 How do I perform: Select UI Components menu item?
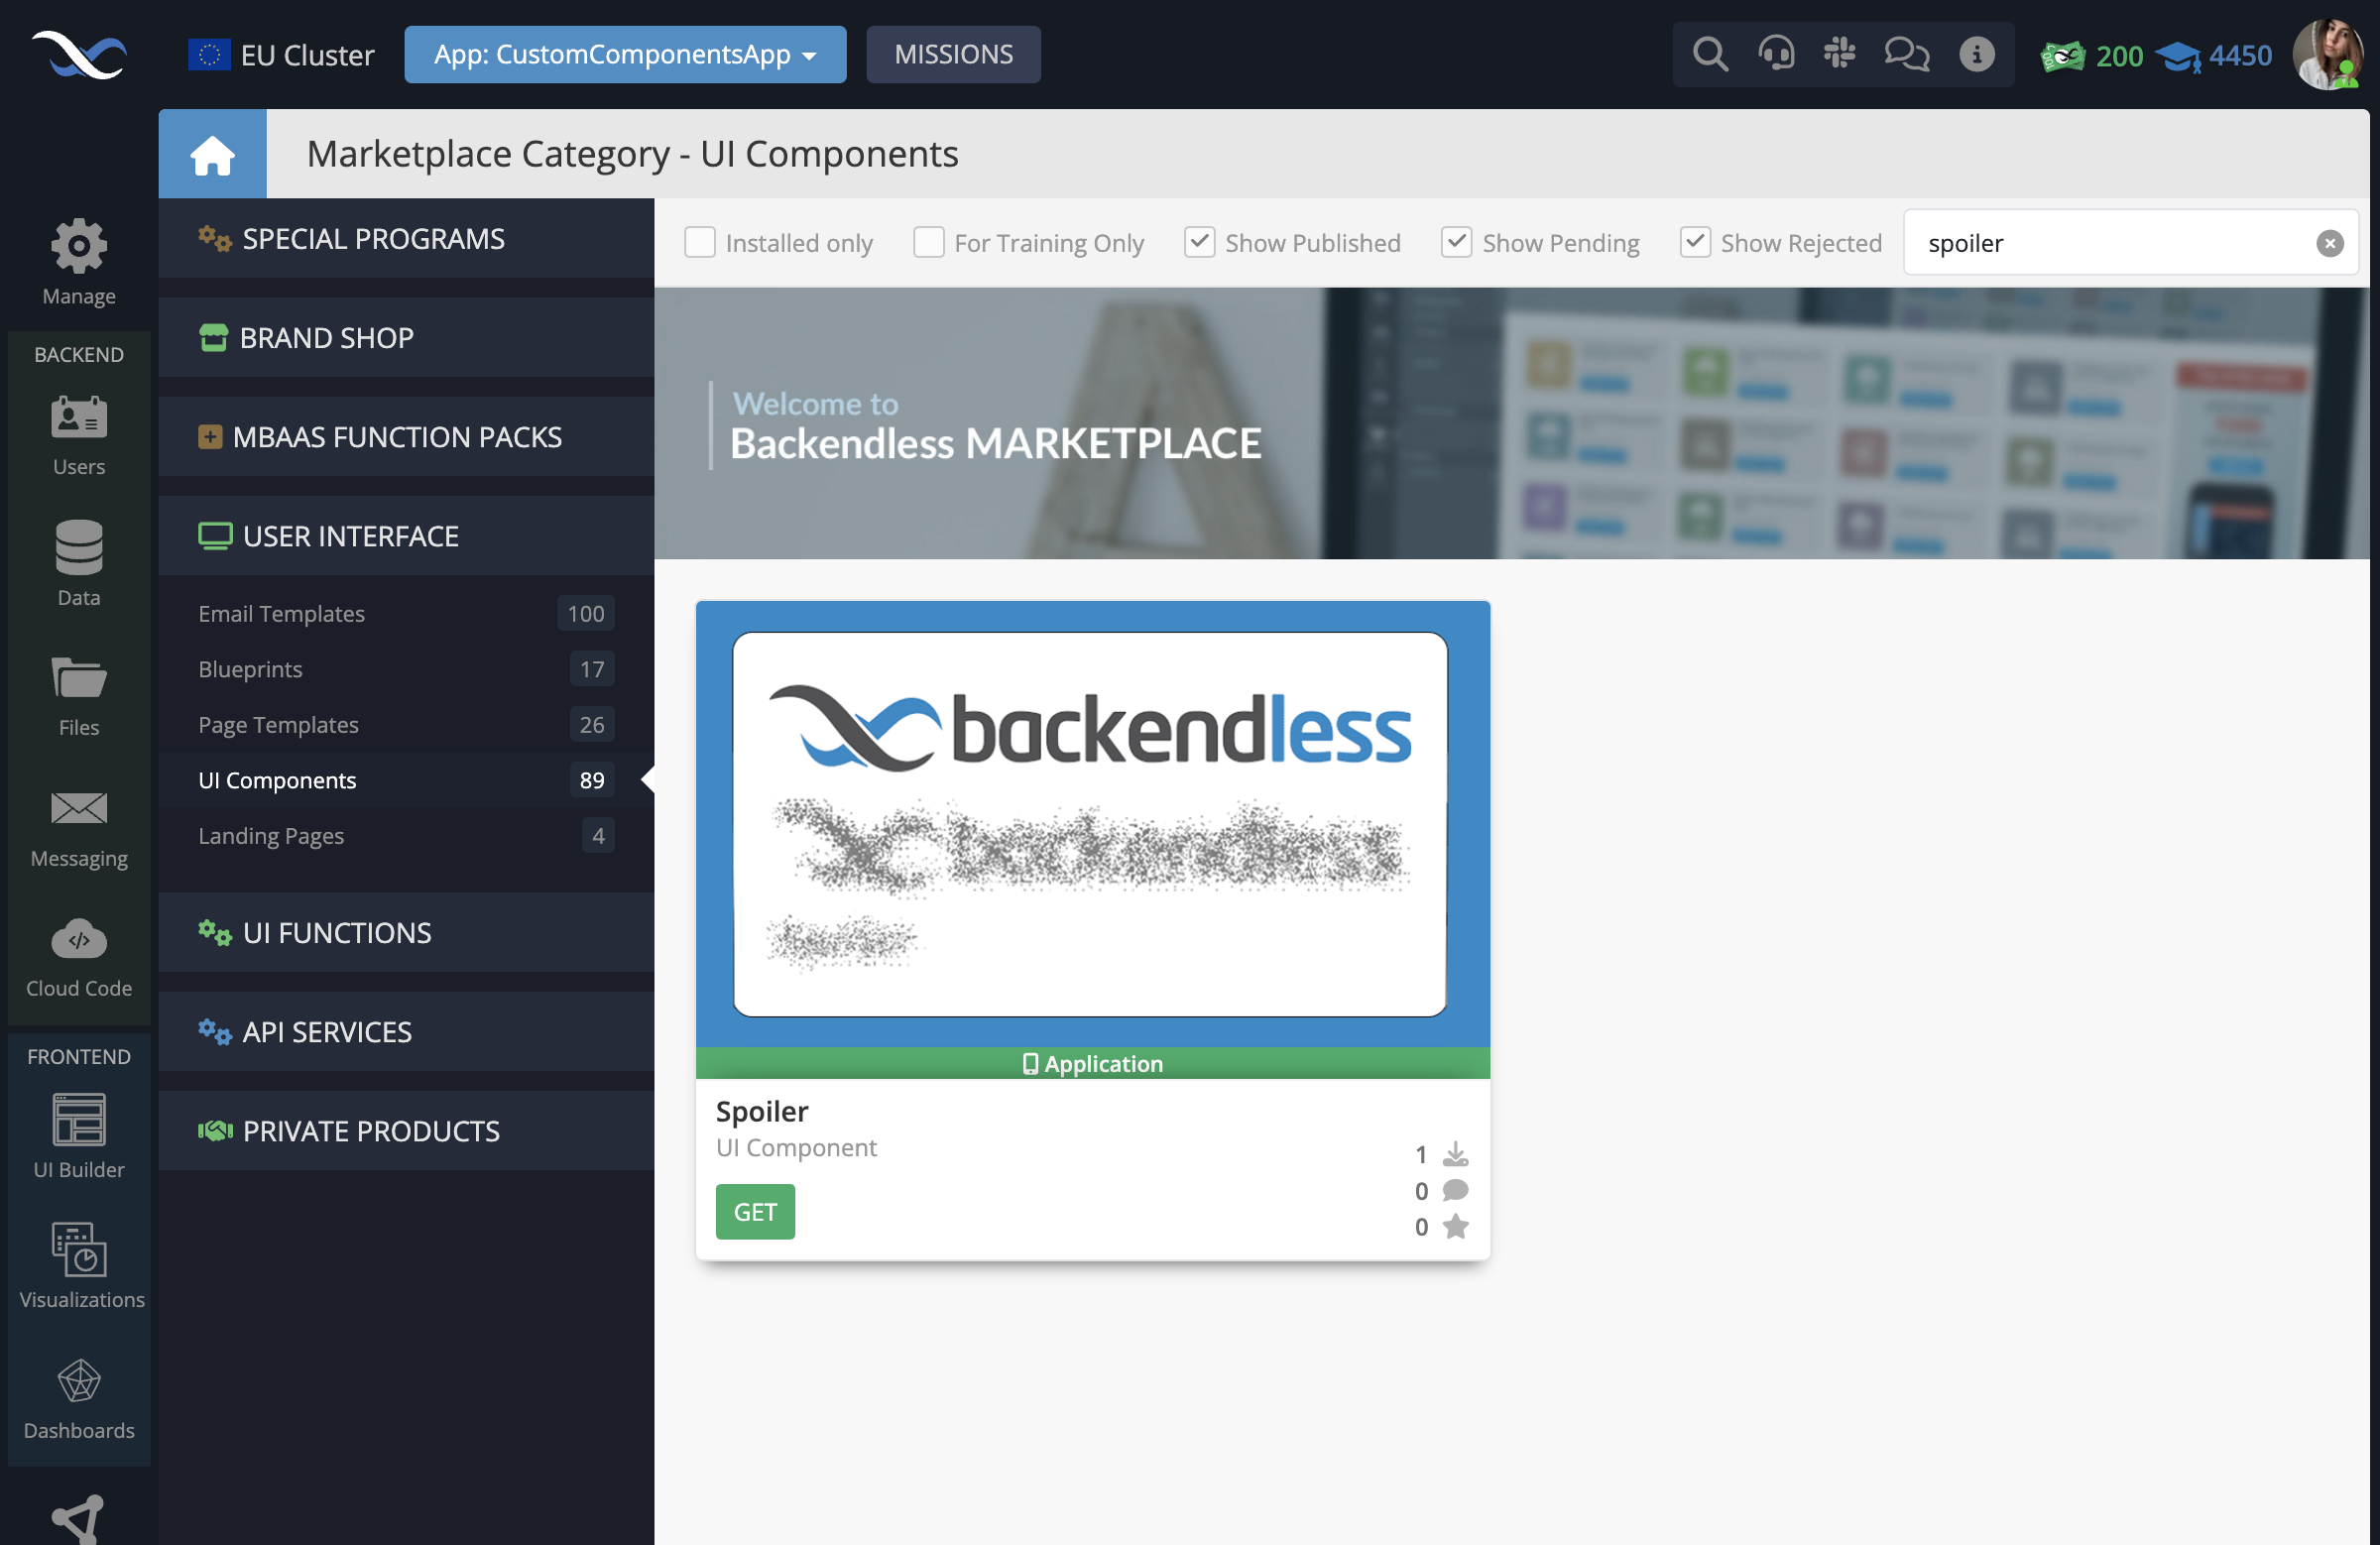point(276,778)
